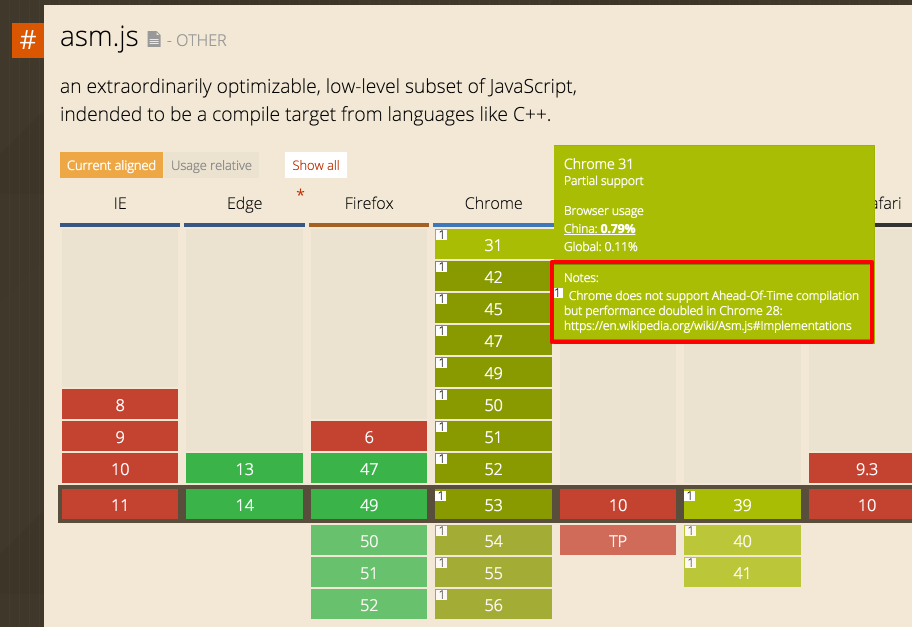
Task: Click the version 41 cell
Action: tap(742, 572)
